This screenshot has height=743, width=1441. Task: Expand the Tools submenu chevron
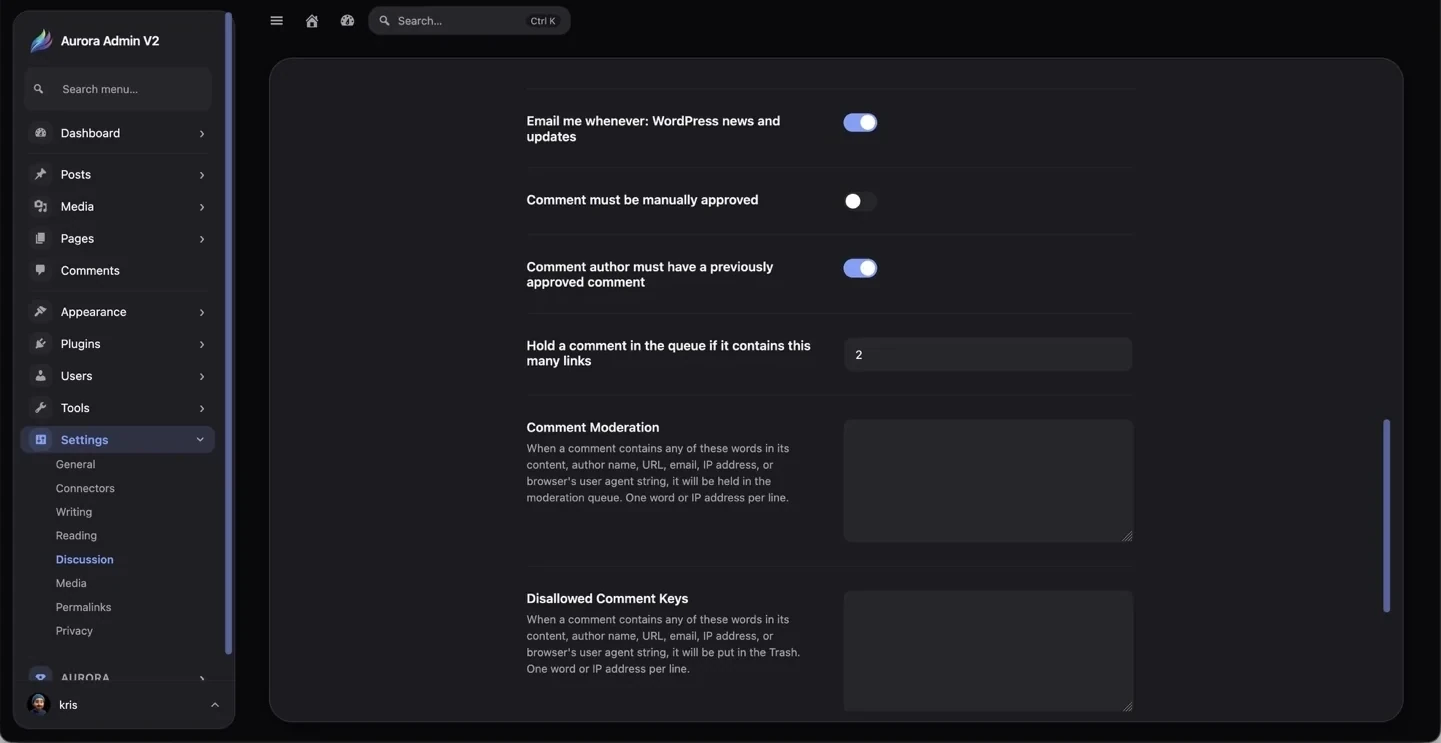[202, 408]
